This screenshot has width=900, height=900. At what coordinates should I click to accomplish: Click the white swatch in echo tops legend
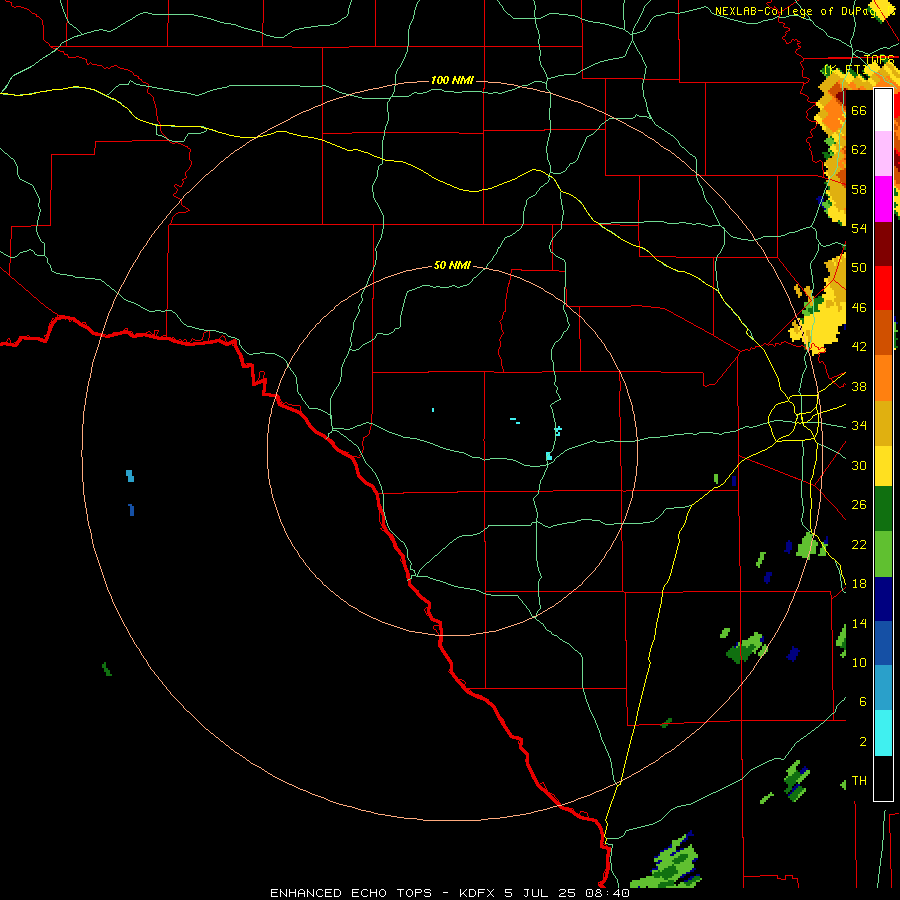pyautogui.click(x=883, y=110)
